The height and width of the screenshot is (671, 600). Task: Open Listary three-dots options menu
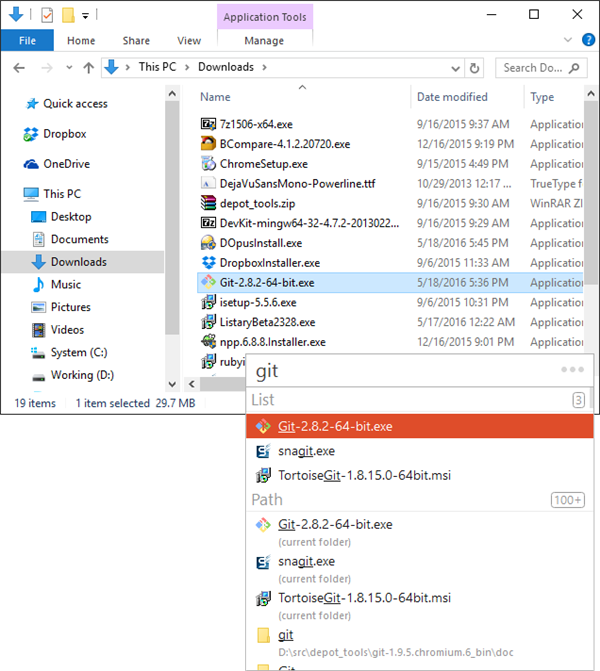571,370
